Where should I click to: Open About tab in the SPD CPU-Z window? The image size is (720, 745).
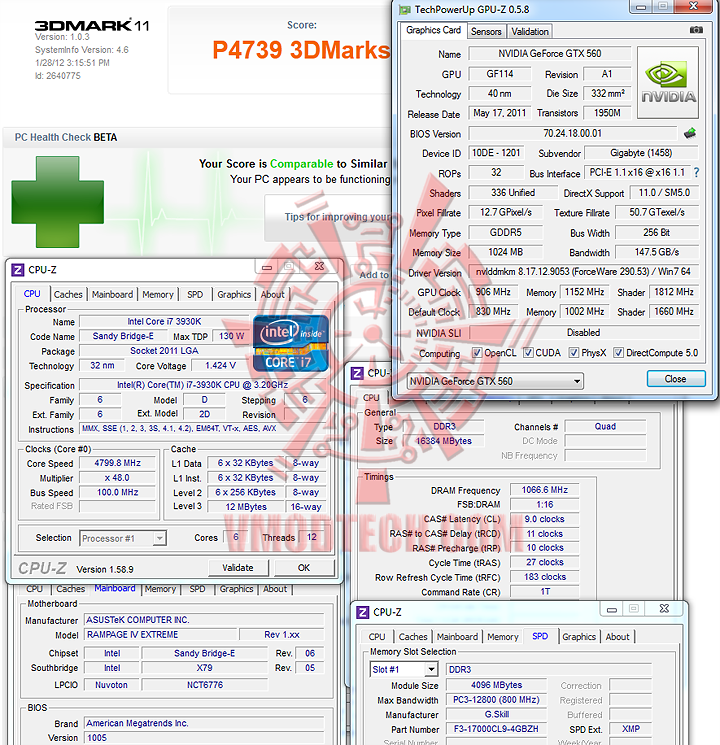tap(617, 637)
